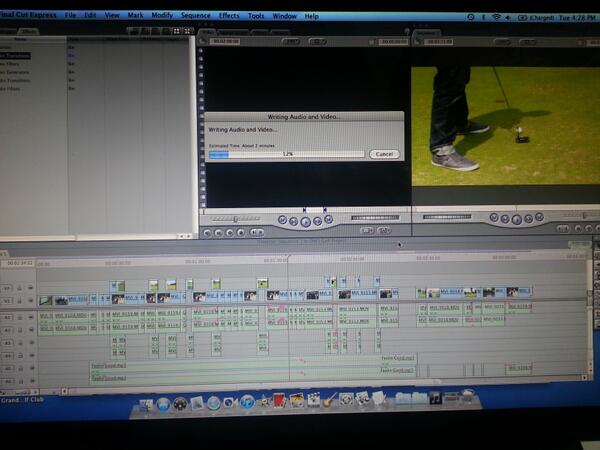
Task: Toggle Auto Select on audio track A4
Action: click(x=31, y=355)
